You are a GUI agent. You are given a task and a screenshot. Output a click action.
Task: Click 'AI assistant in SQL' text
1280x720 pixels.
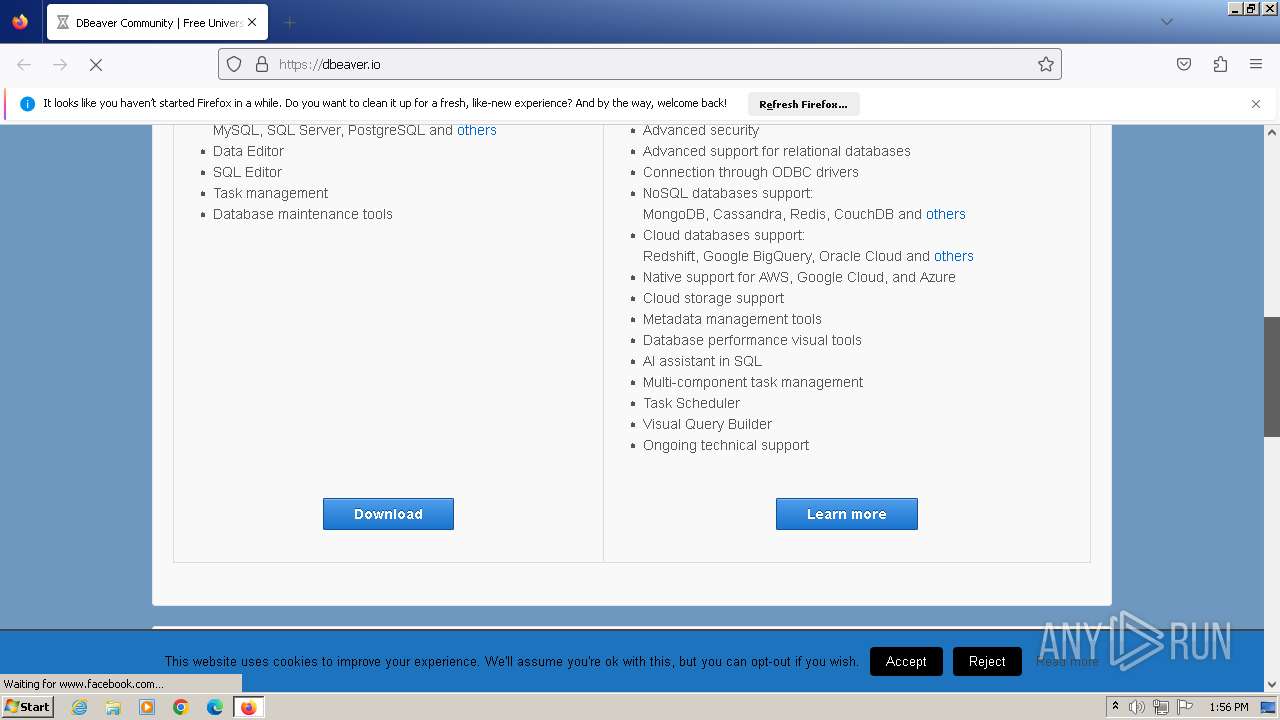pos(702,361)
